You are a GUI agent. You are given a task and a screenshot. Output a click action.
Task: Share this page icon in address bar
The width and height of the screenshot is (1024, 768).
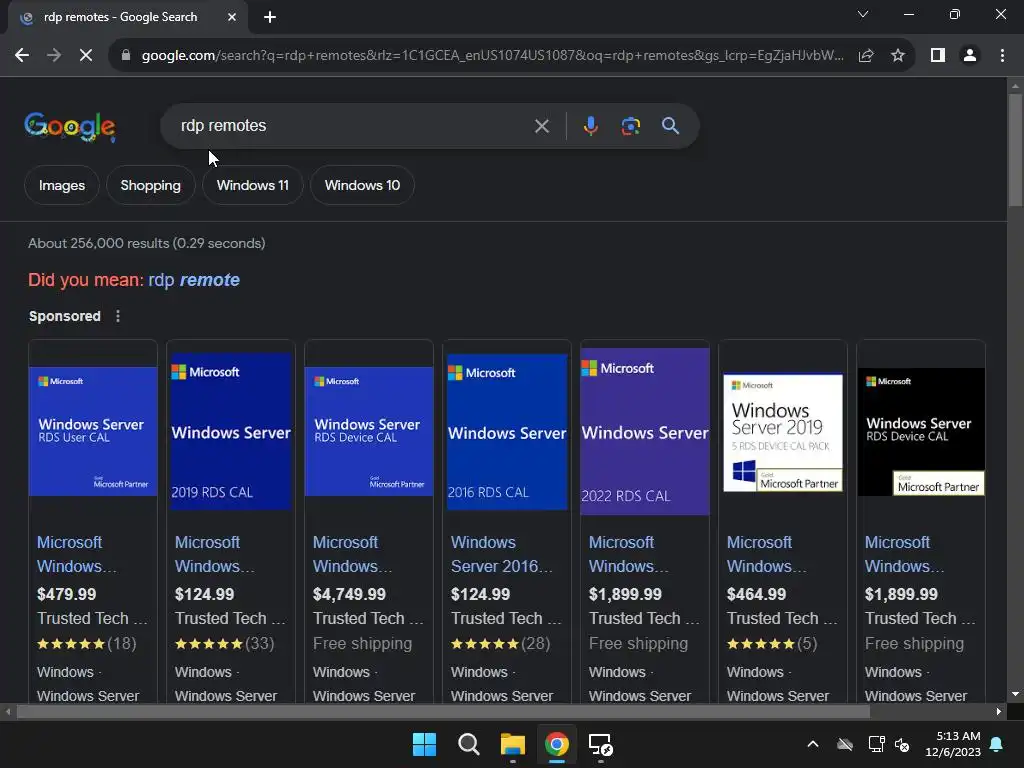tap(866, 56)
